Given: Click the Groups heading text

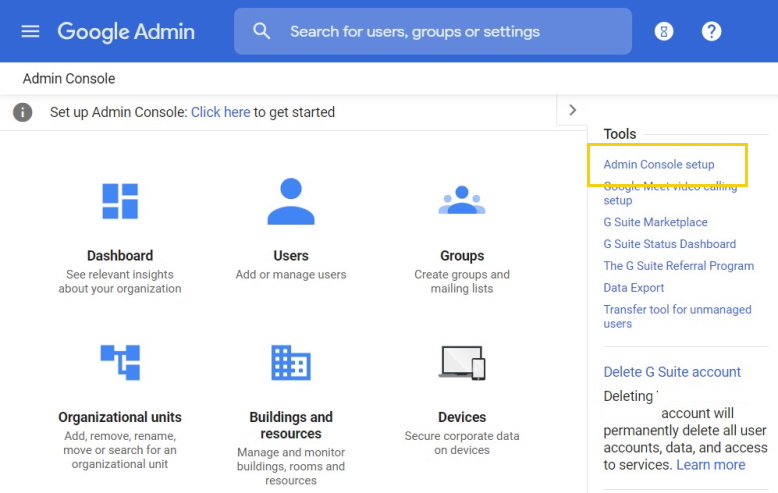Looking at the screenshot, I should pos(462,256).
